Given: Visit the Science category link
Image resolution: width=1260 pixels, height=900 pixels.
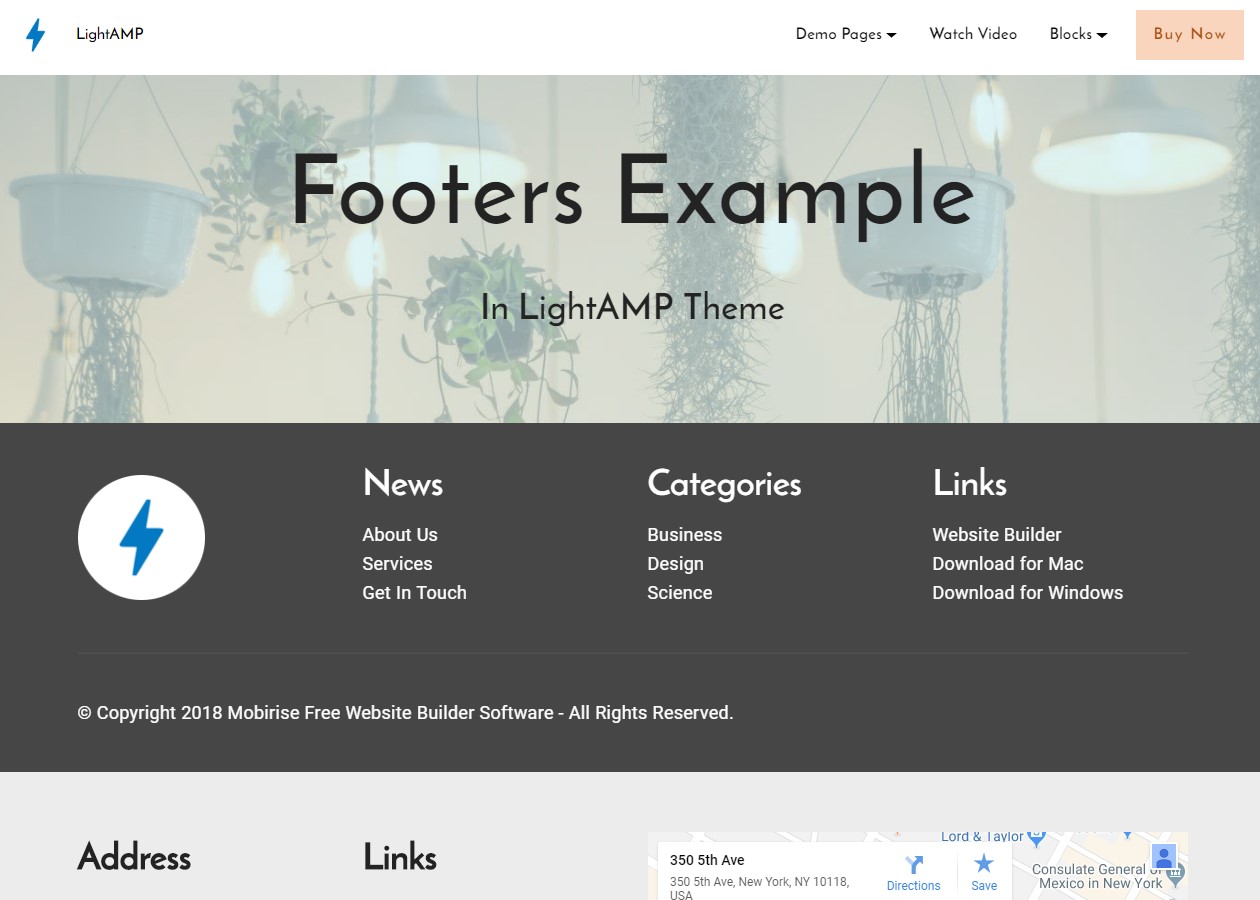Looking at the screenshot, I should point(679,593).
